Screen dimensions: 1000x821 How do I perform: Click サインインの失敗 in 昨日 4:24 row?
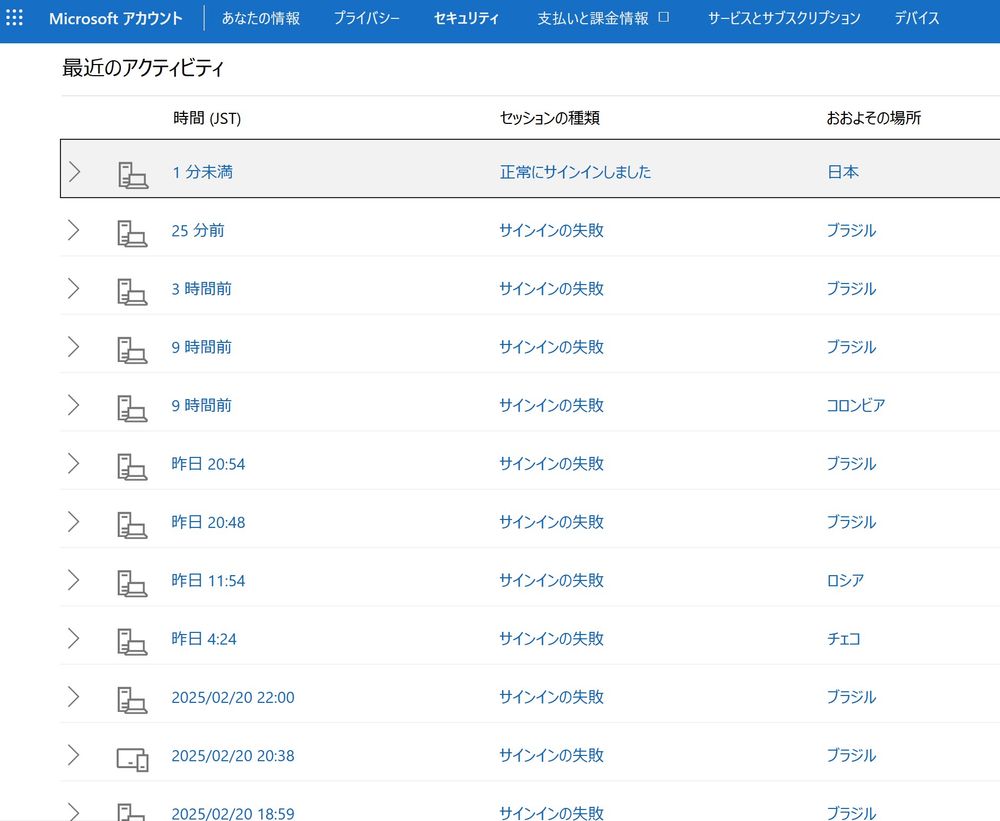coord(551,639)
